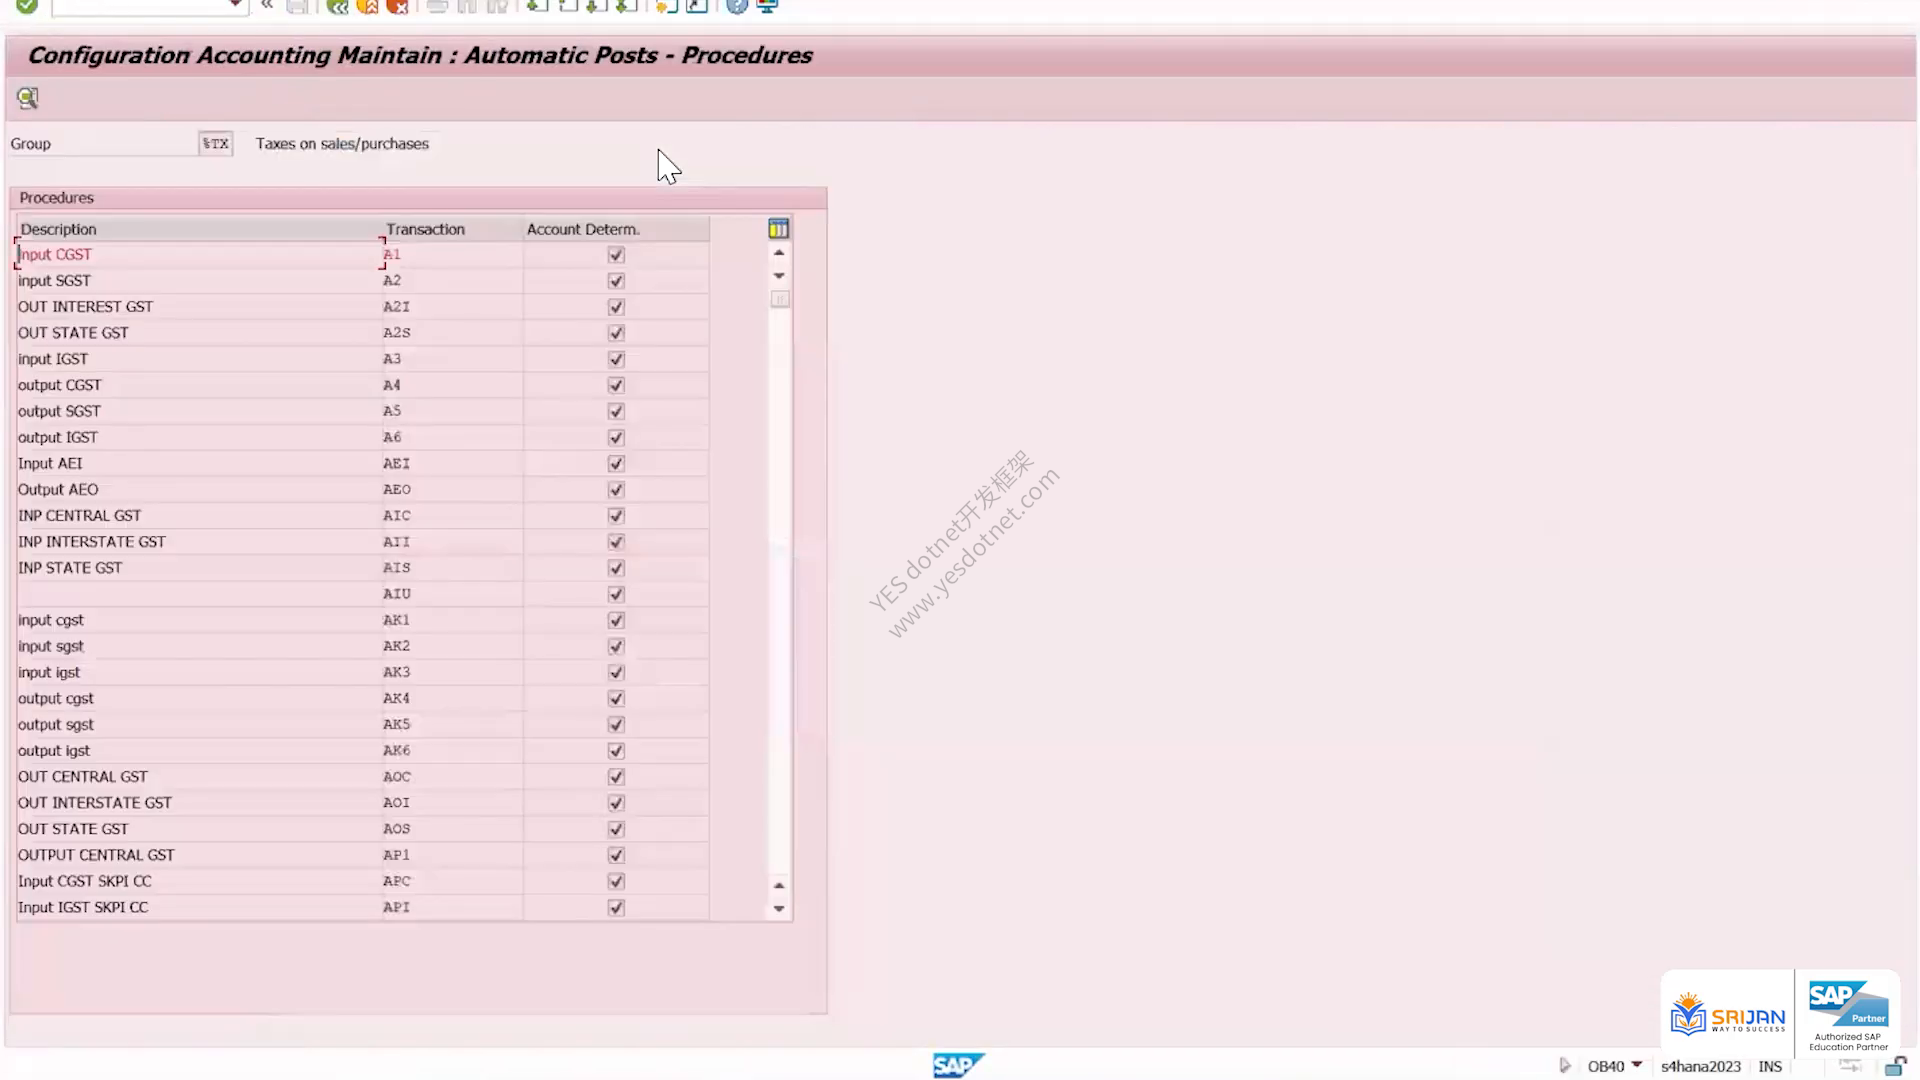Open the Customize Local Layout monitor icon
The width and height of the screenshot is (1920, 1080).
coord(767,6)
